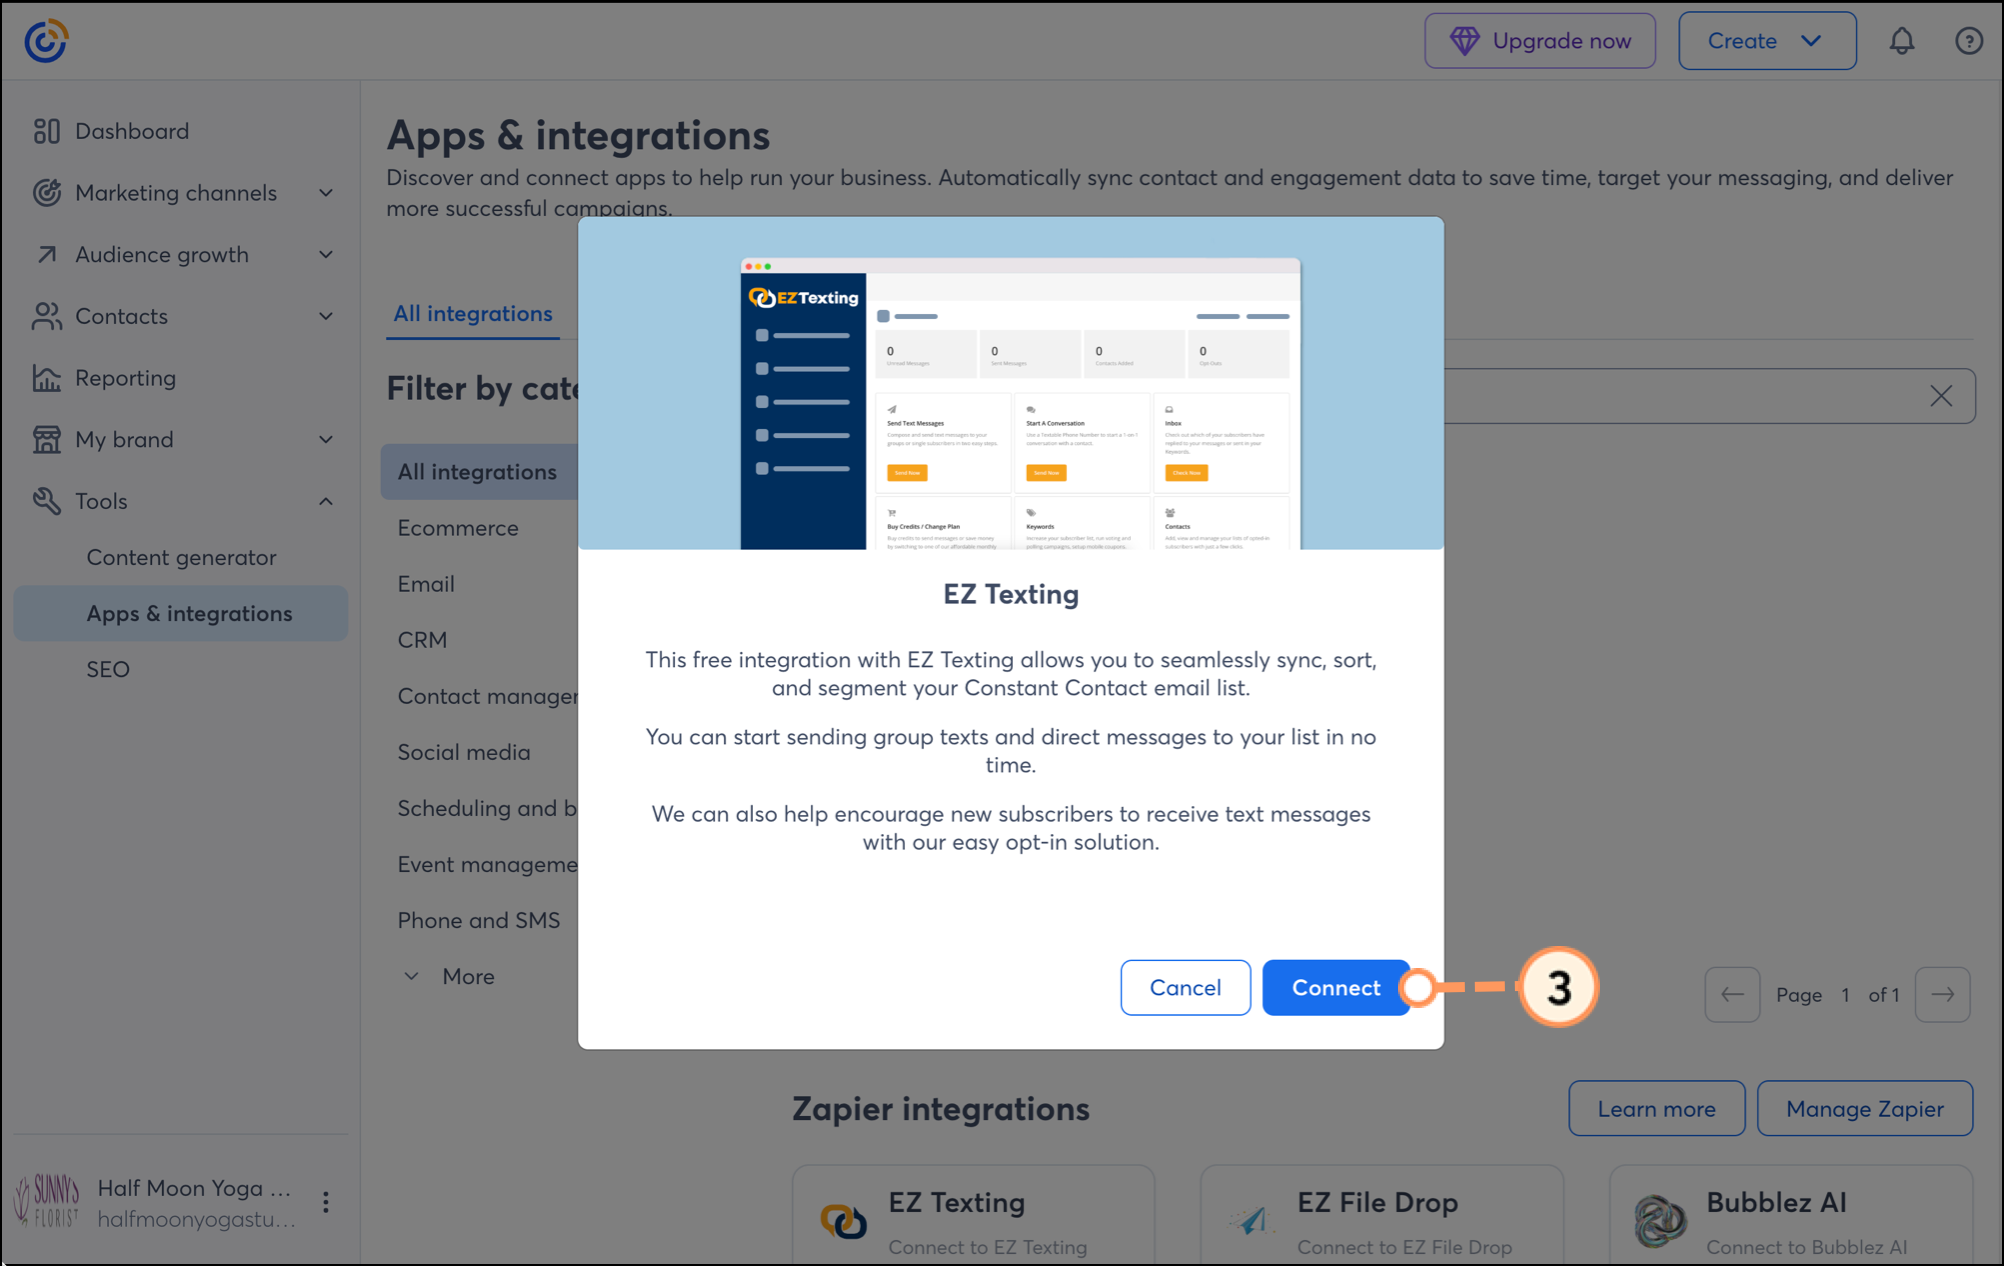The image size is (2004, 1266).
Task: Click the Contacts people icon
Action: [46, 316]
